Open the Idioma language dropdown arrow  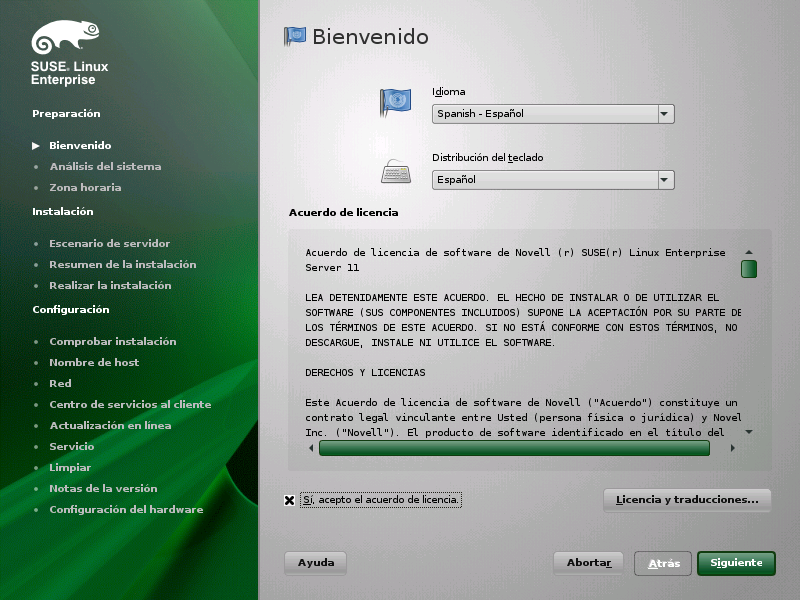tap(664, 114)
